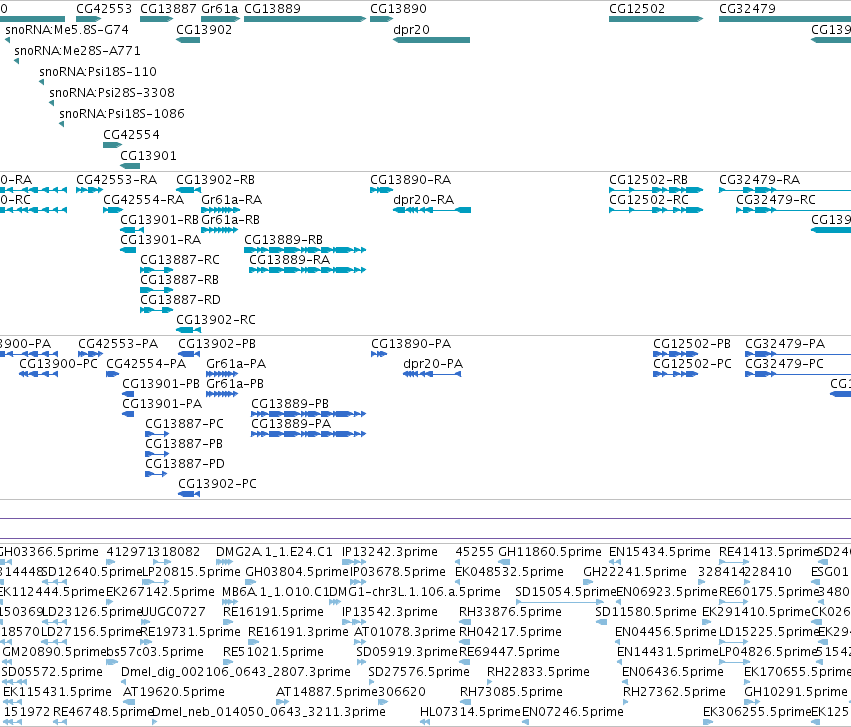Select transcript CG32479-RA label
This screenshot has width=851, height=727.
coord(760,180)
